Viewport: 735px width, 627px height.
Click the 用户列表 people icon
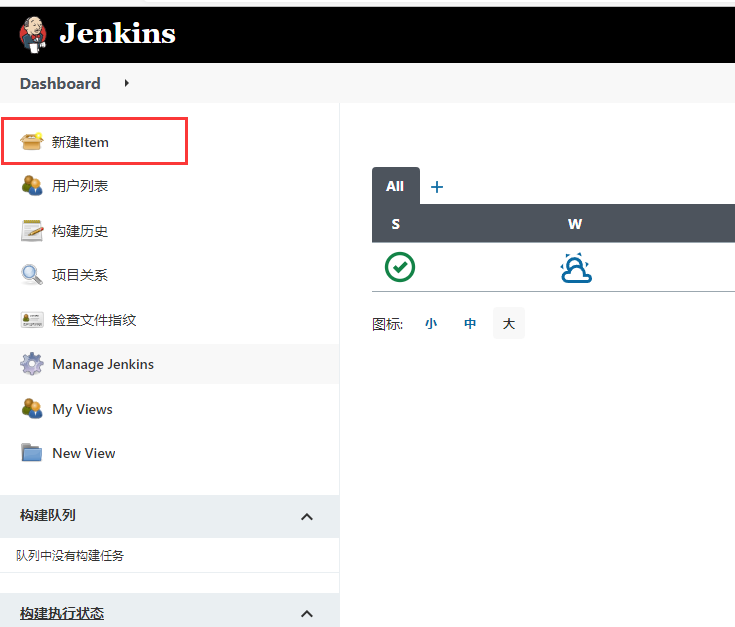pyautogui.click(x=31, y=186)
